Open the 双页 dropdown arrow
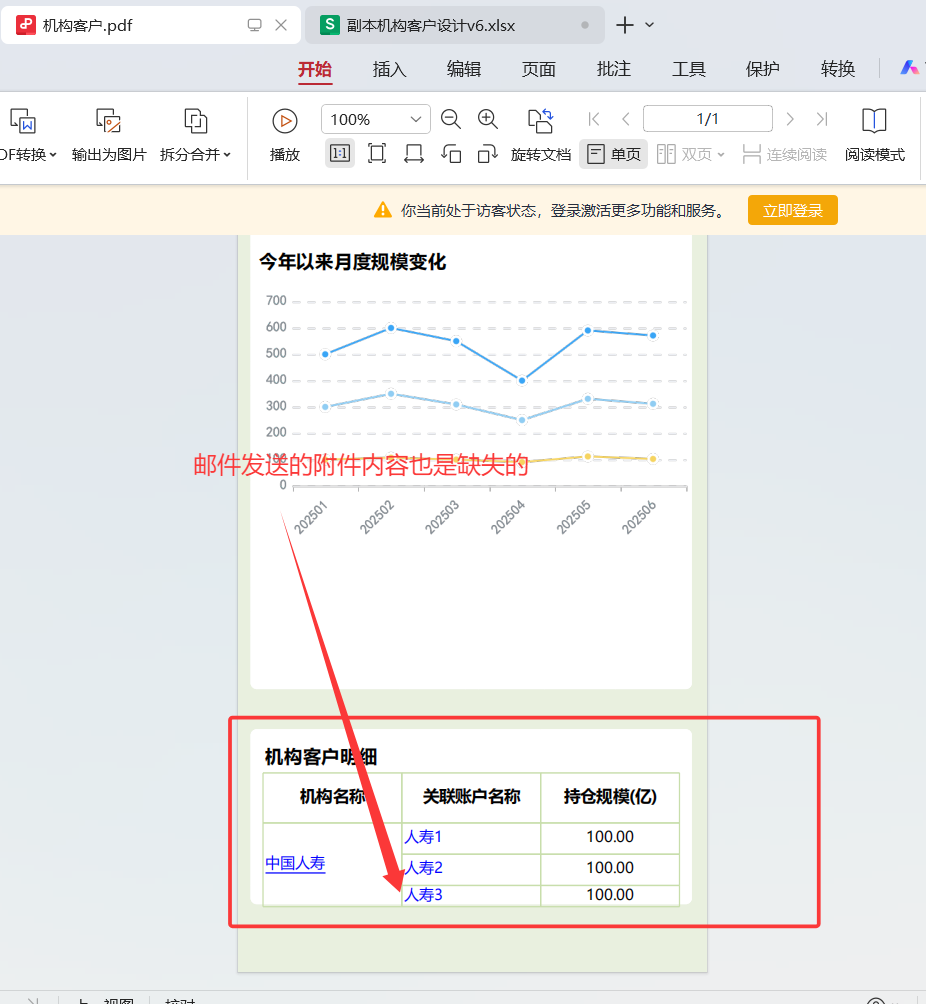 [x=721, y=154]
